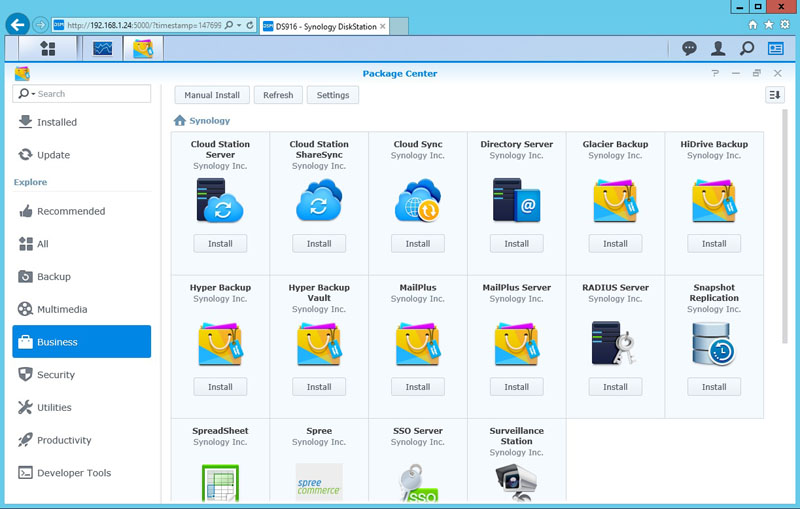Click the Glacier Backup package icon
Image resolution: width=800 pixels, height=509 pixels.
(615, 200)
